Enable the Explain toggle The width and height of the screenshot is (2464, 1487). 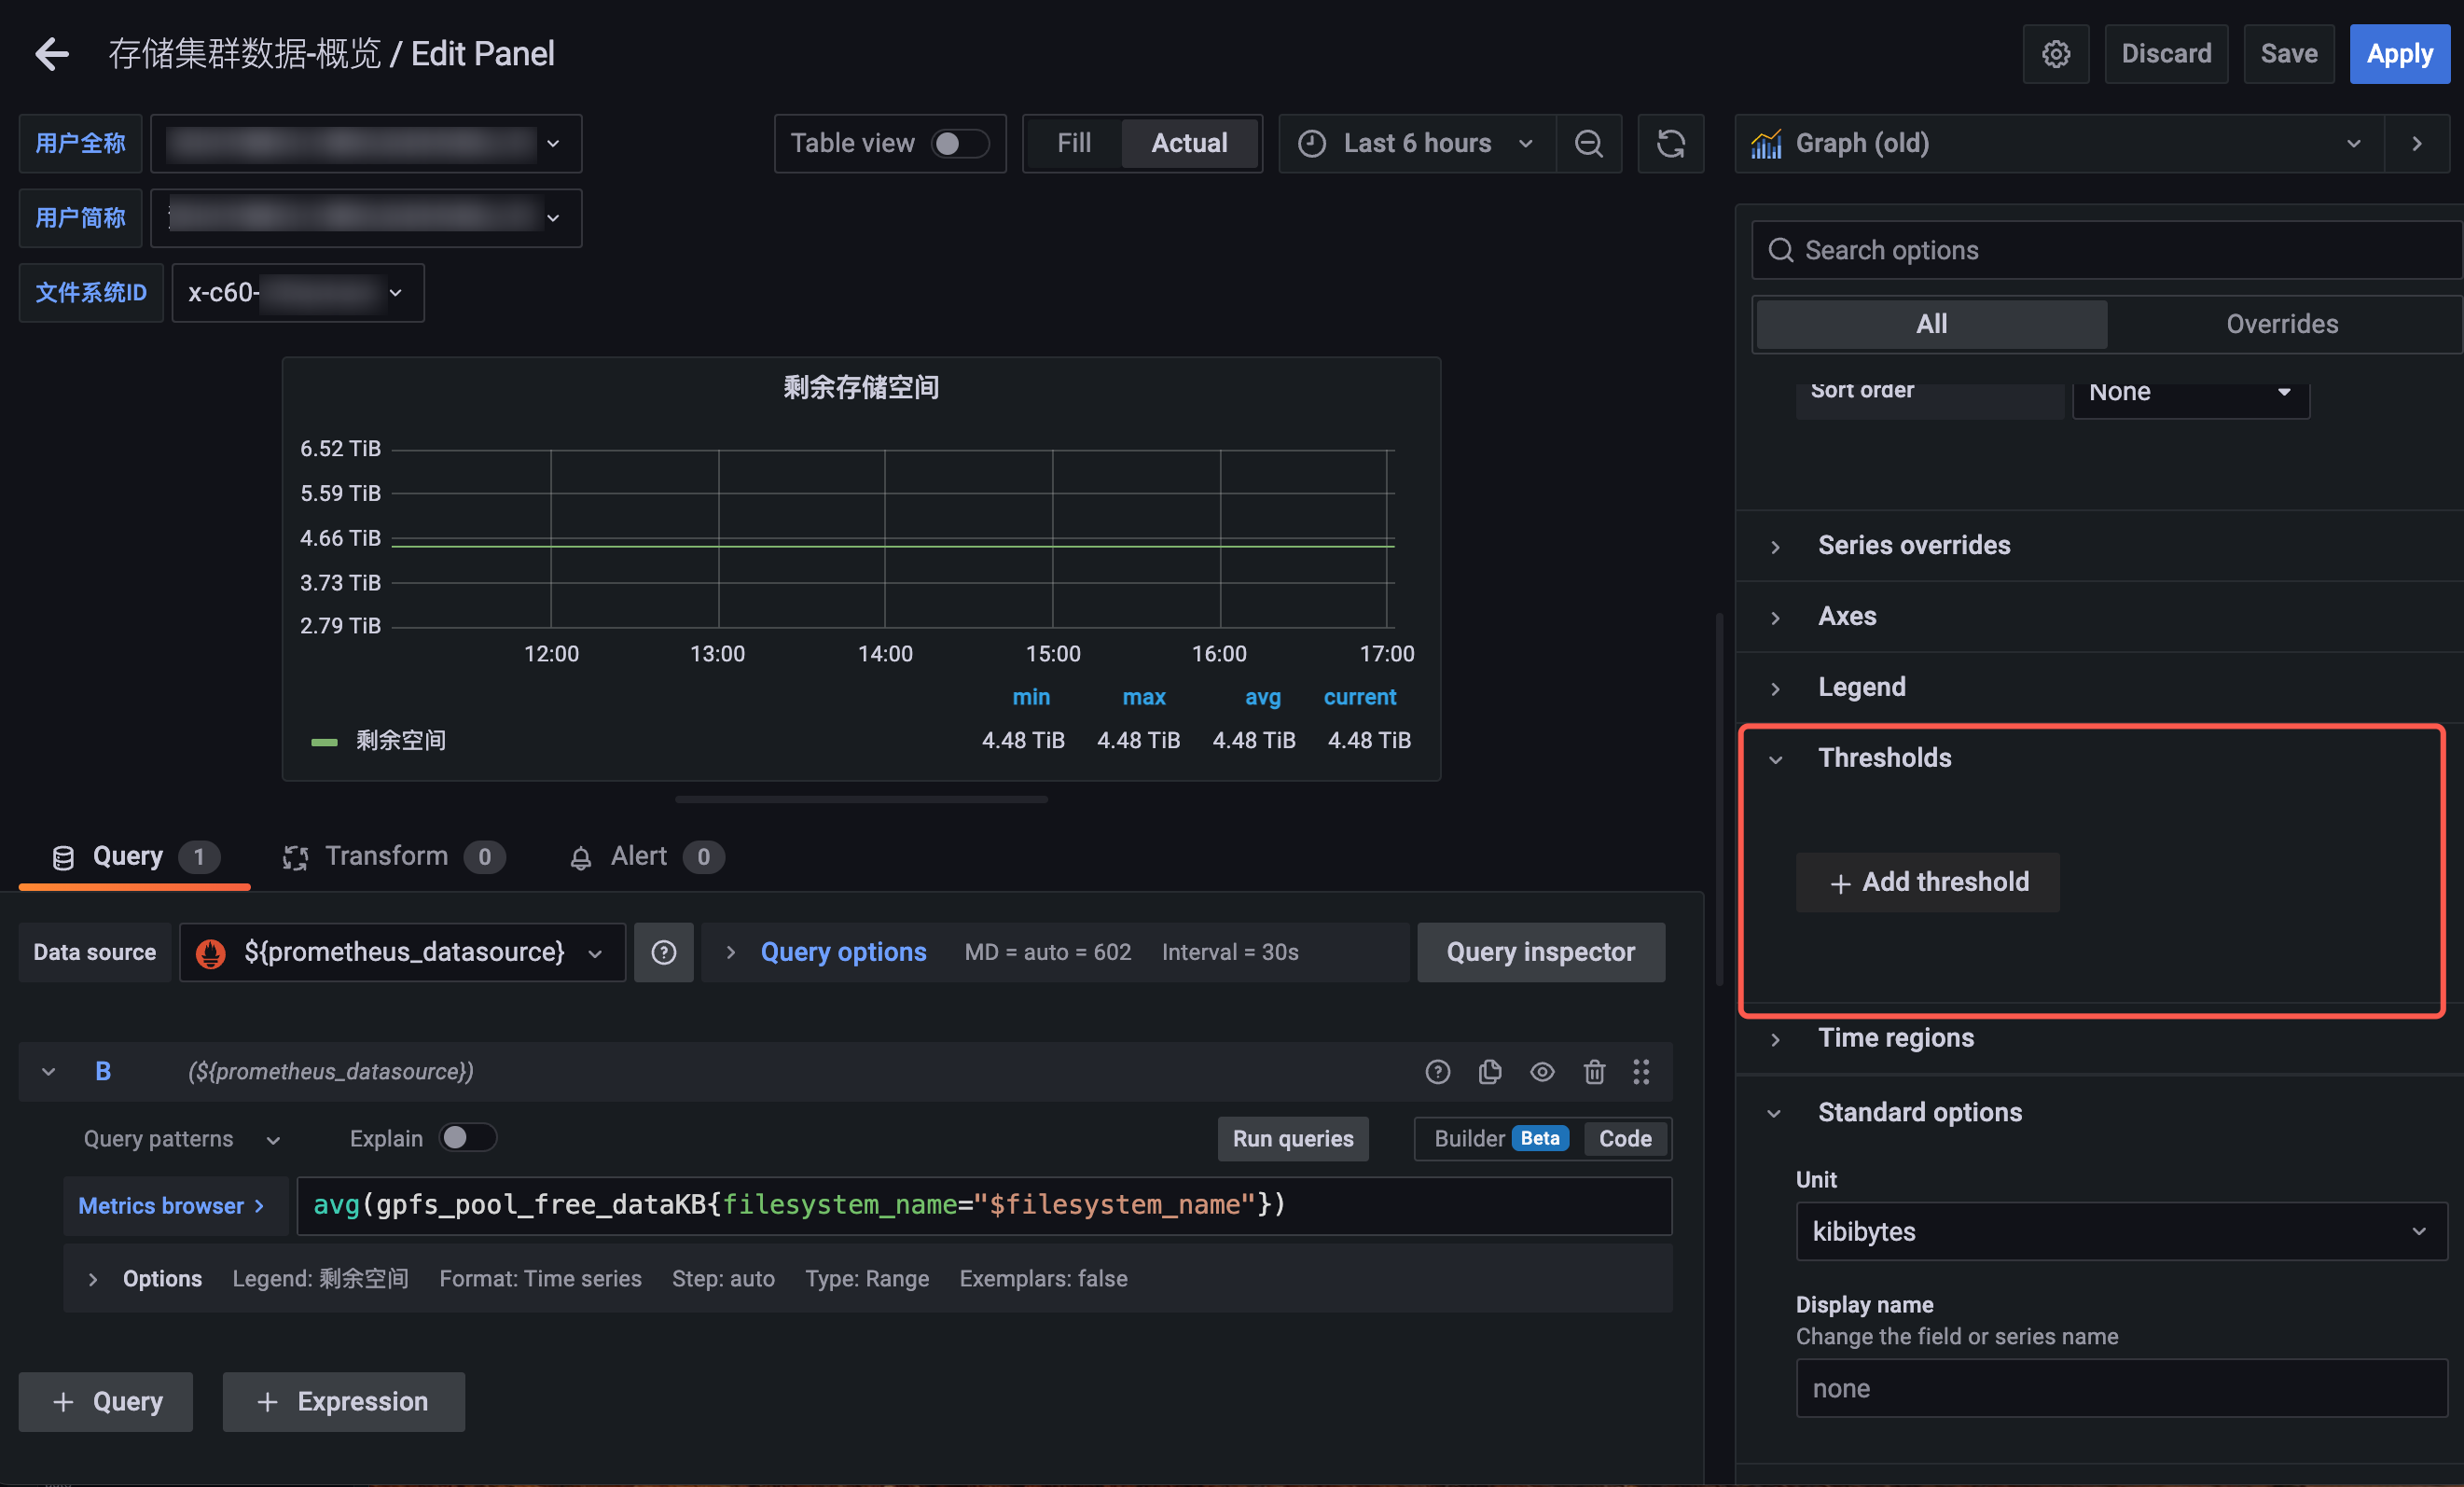click(x=467, y=1138)
